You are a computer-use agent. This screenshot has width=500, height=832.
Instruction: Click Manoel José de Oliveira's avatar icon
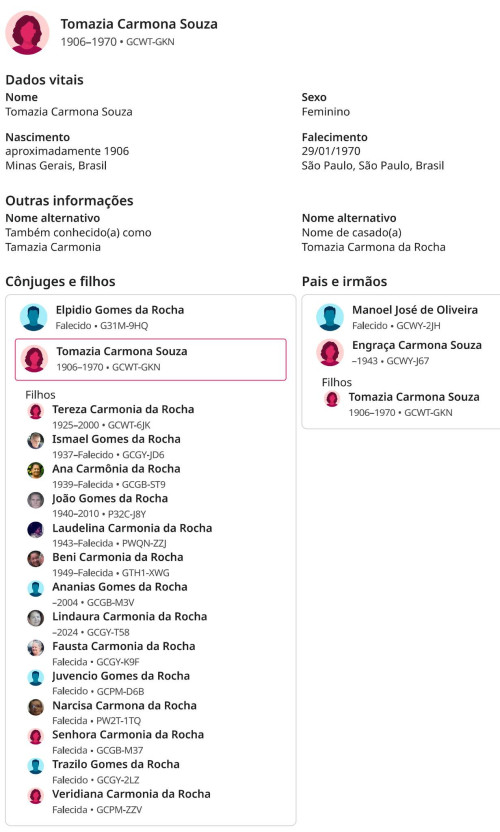(x=330, y=317)
